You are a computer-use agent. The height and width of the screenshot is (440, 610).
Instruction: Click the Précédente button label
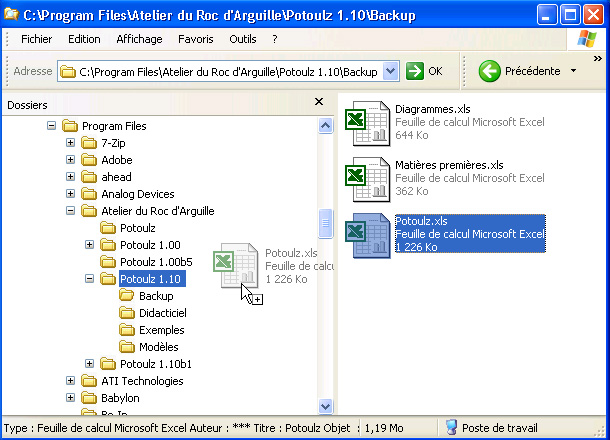[533, 71]
